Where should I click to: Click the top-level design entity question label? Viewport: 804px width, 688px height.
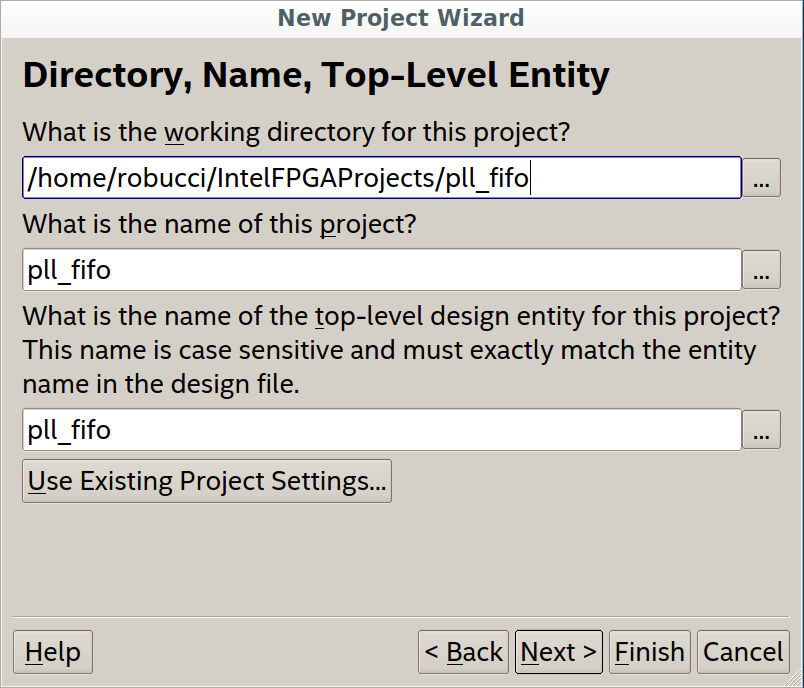click(x=400, y=317)
